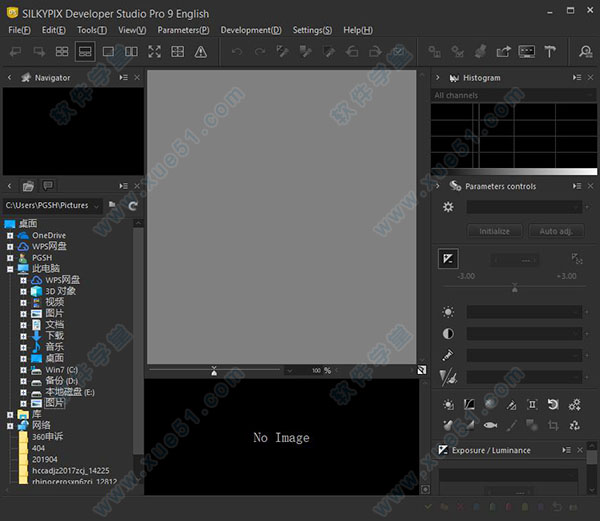
Task: Click the search magnifier icon in toolbar
Action: (x=585, y=52)
